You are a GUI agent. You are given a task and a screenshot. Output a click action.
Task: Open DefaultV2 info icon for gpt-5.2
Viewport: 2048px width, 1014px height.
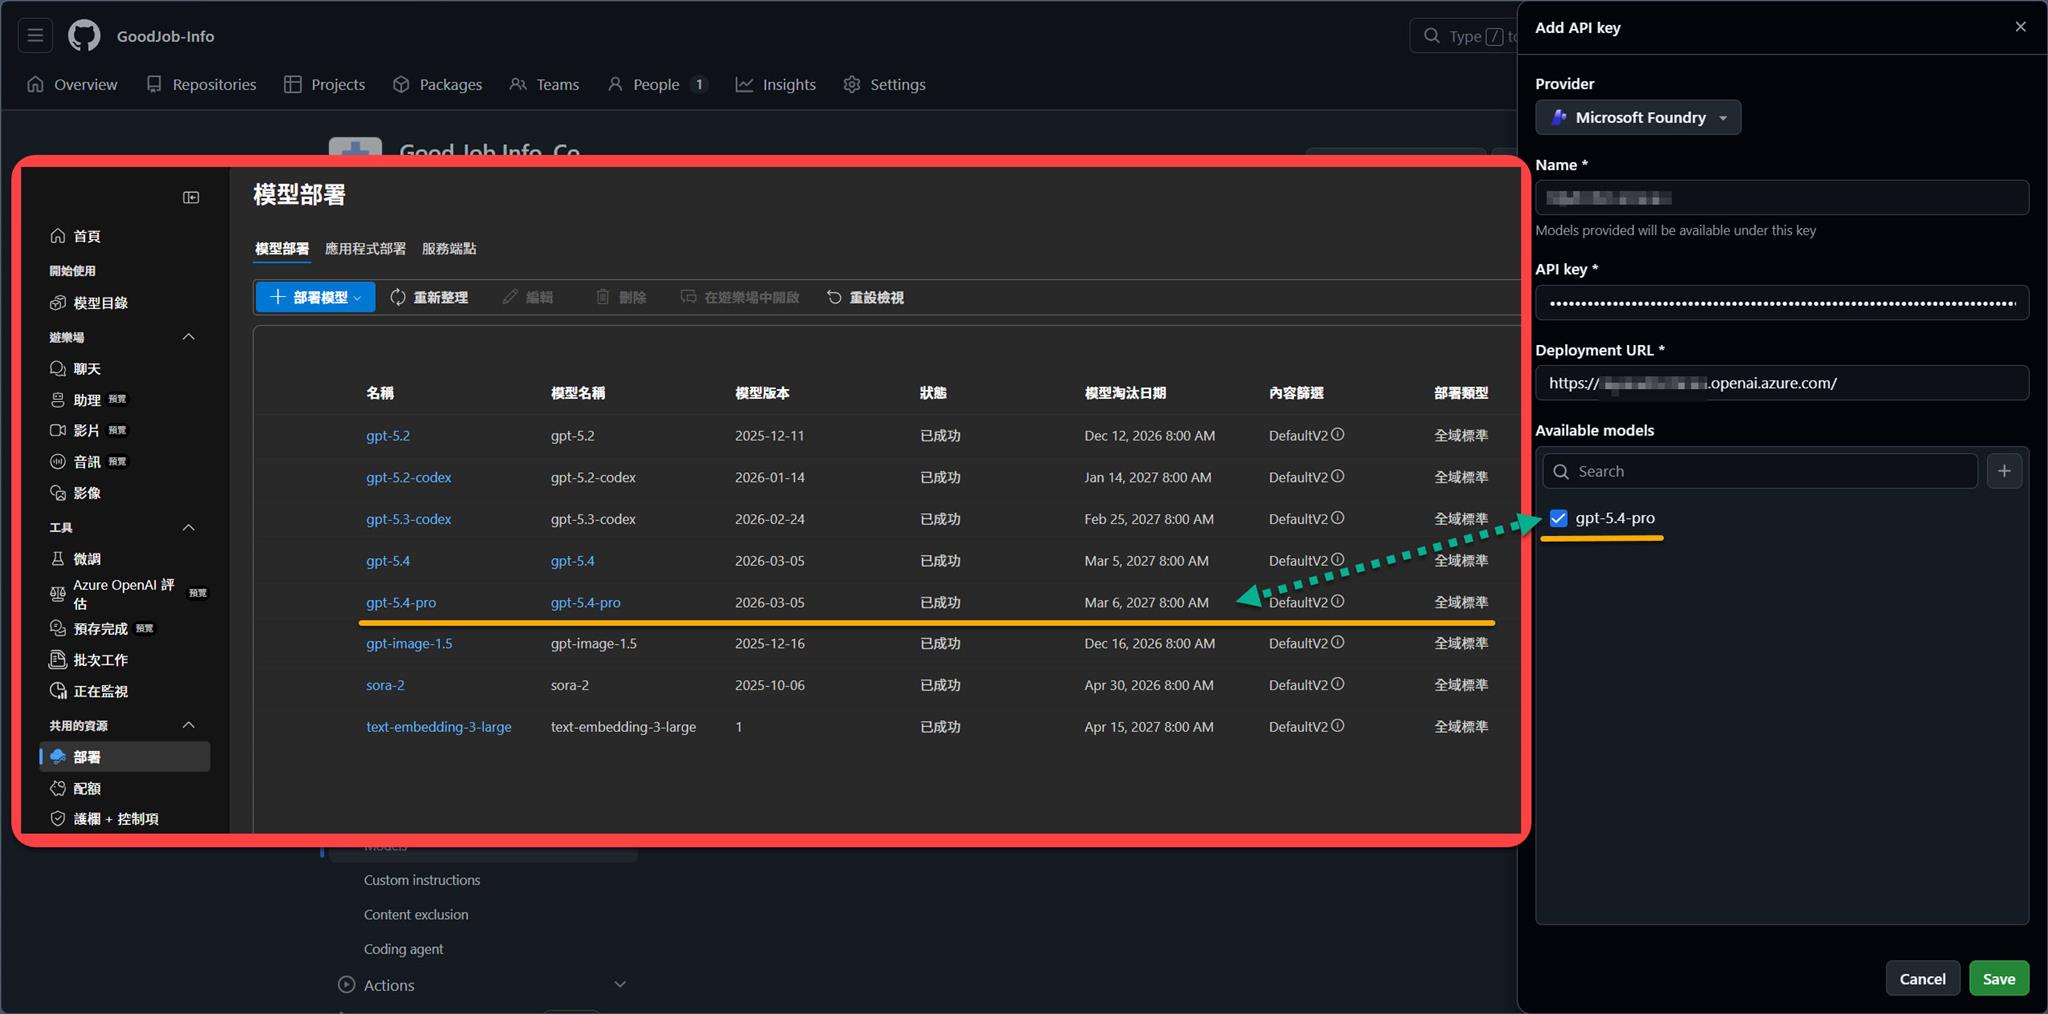point(1337,435)
